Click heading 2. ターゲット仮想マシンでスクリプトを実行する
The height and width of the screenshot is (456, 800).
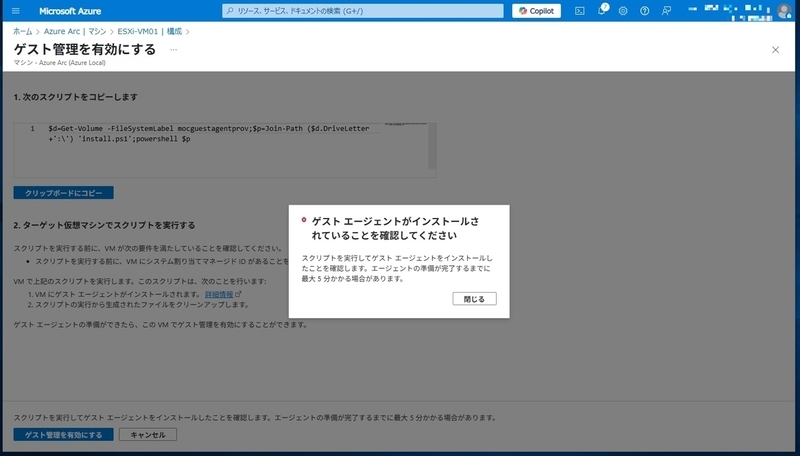coord(104,225)
